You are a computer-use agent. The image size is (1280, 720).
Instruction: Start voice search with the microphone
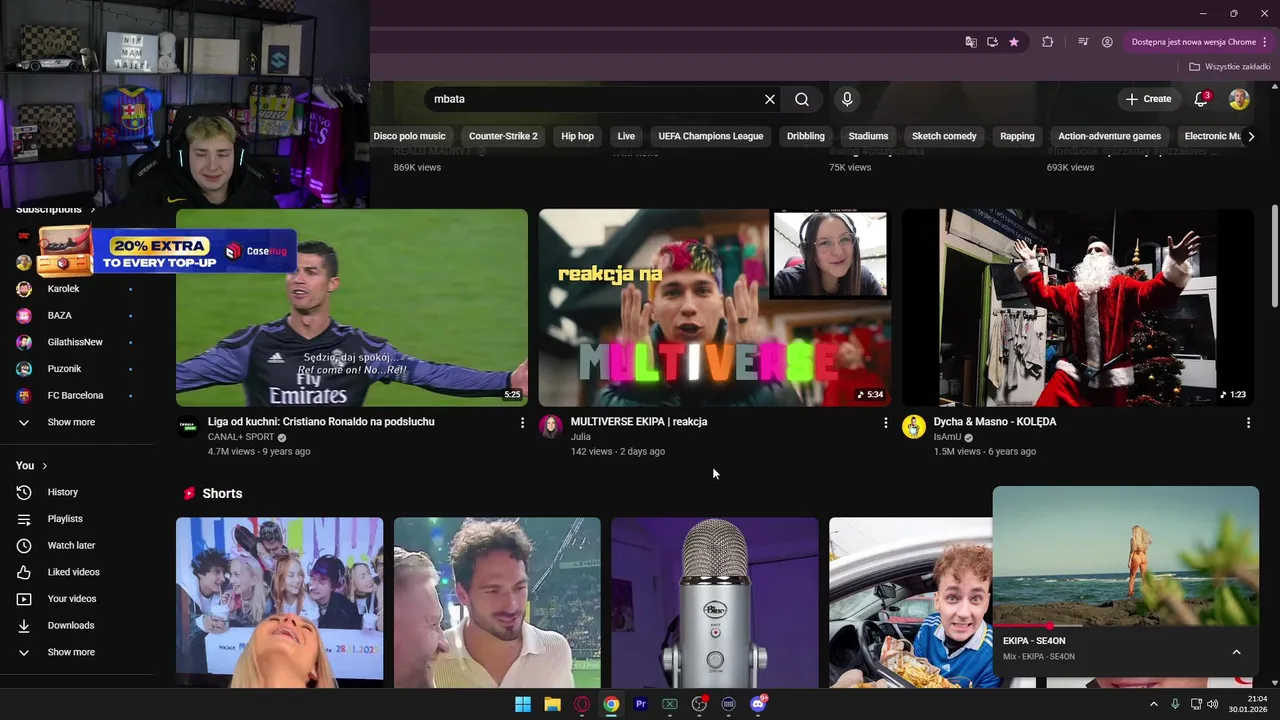[x=847, y=99]
